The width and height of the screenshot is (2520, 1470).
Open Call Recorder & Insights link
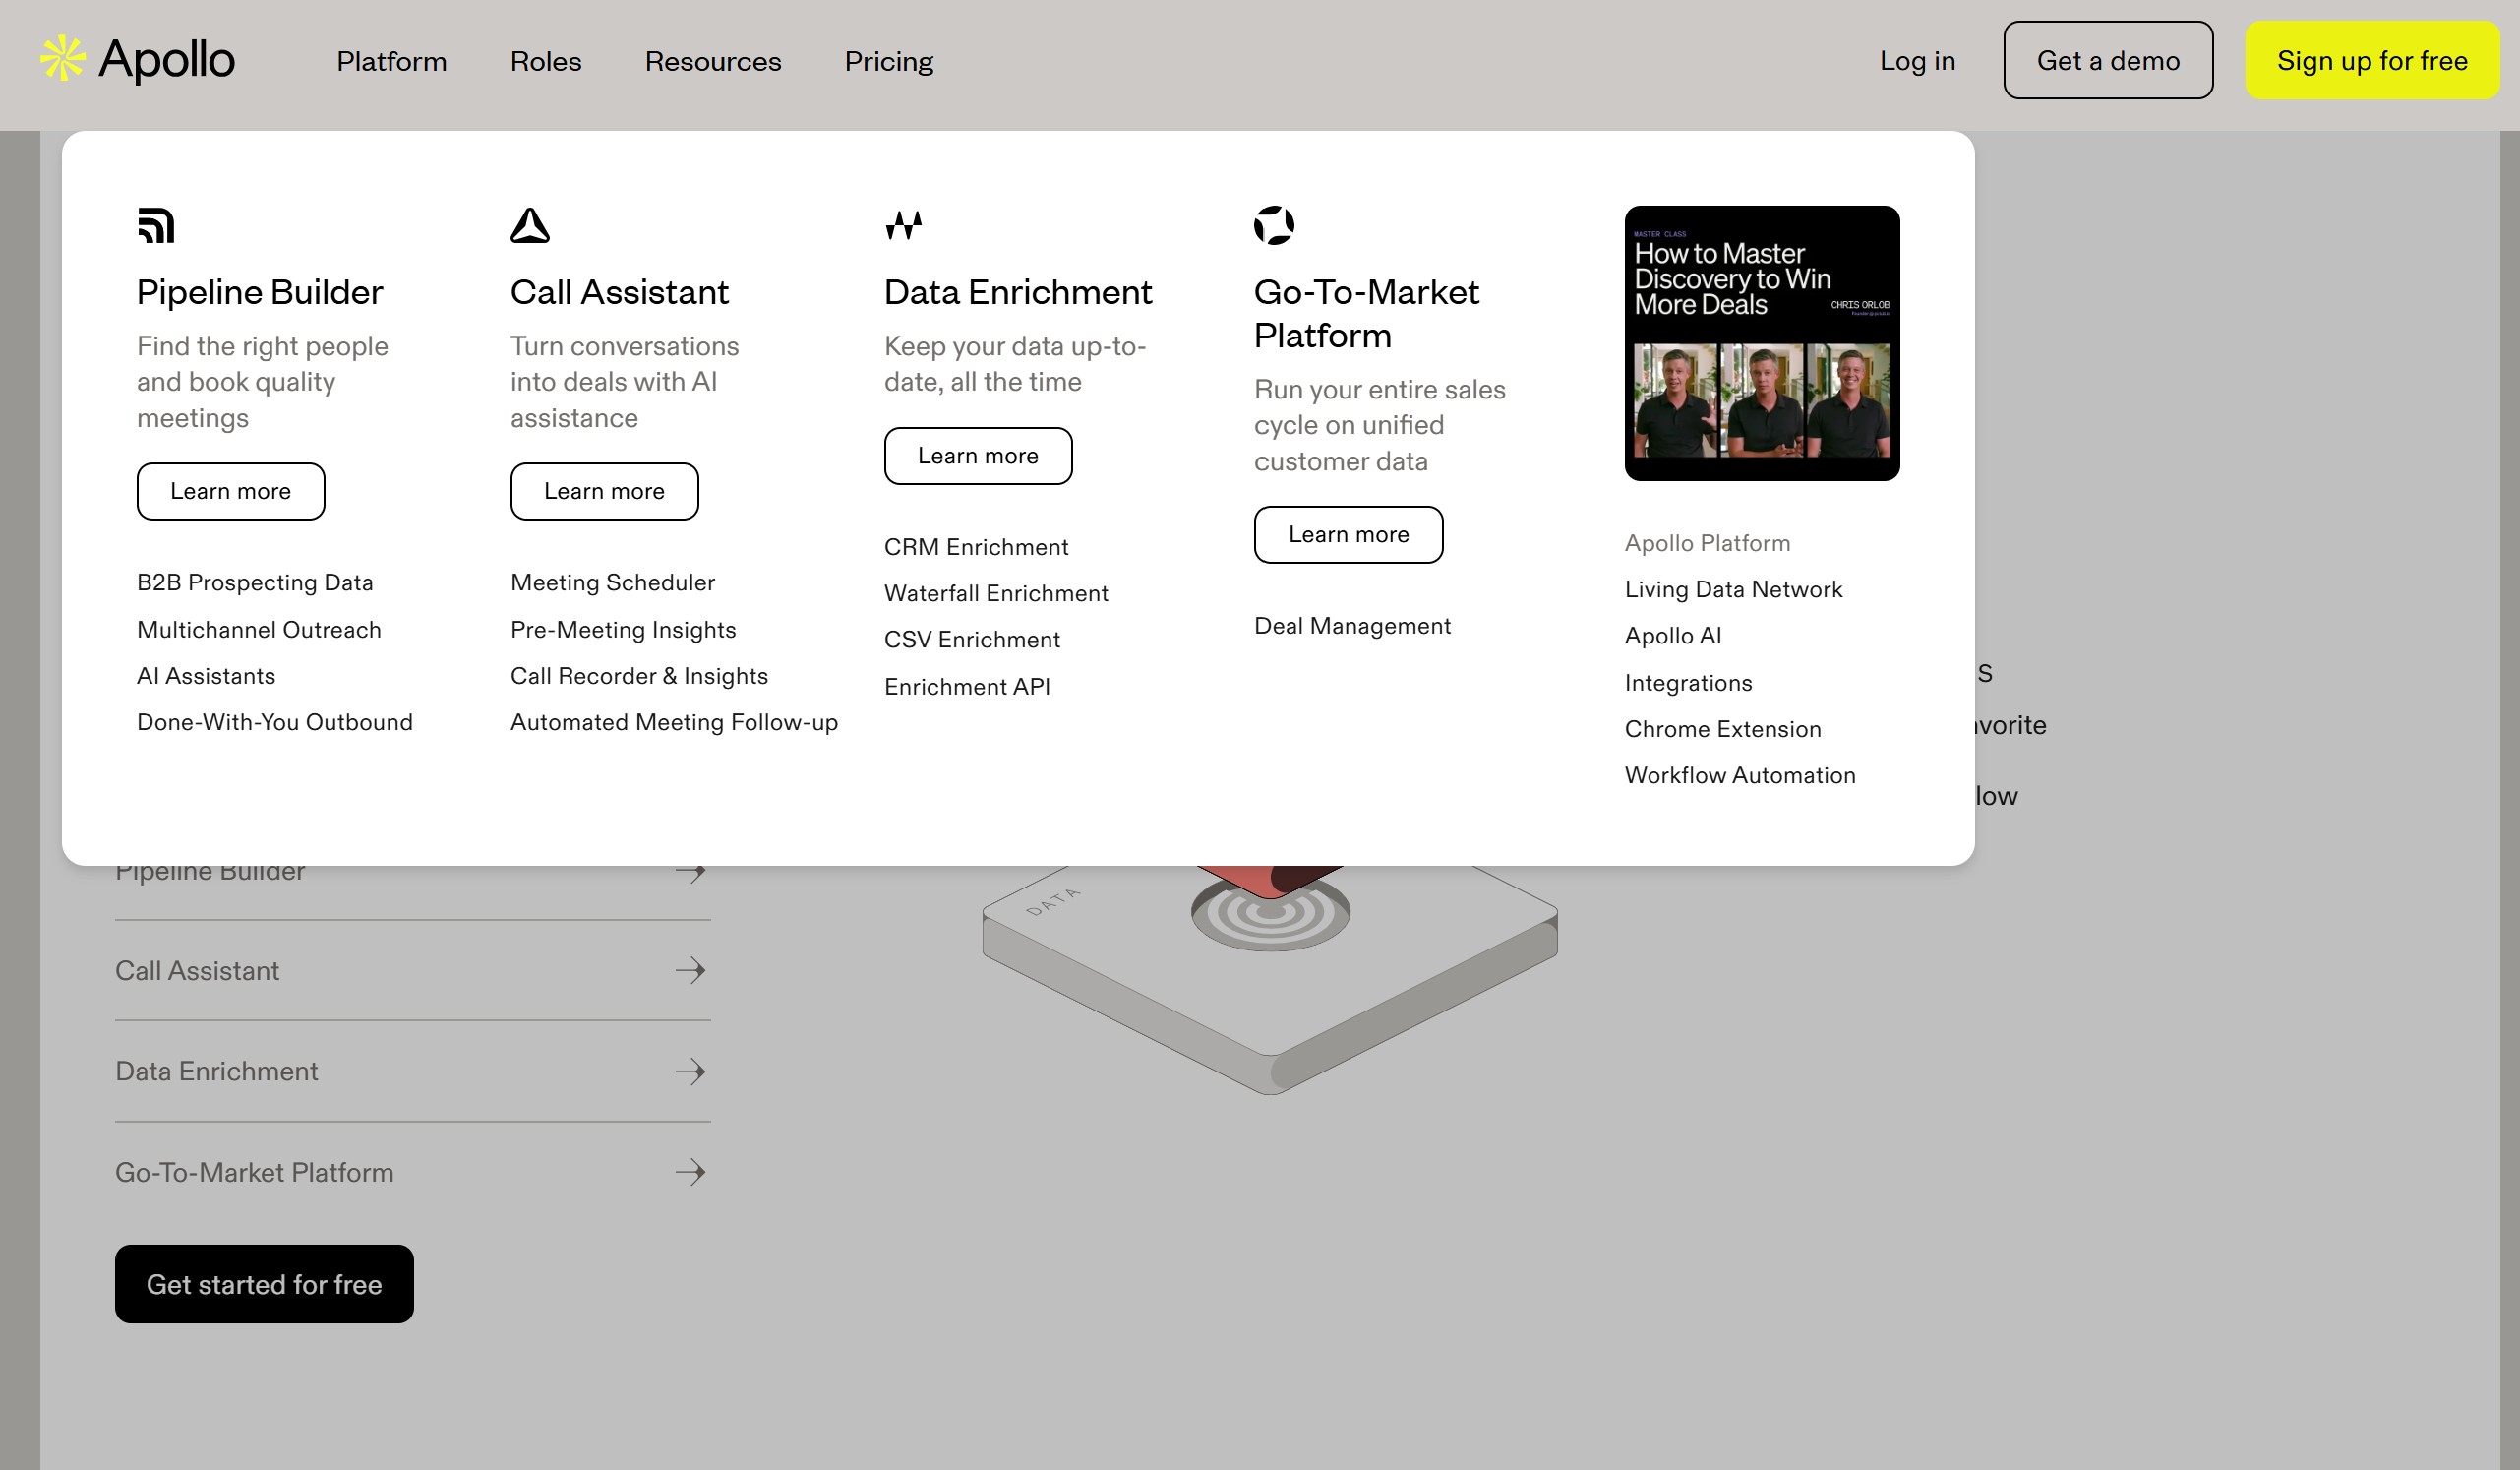pyautogui.click(x=639, y=676)
